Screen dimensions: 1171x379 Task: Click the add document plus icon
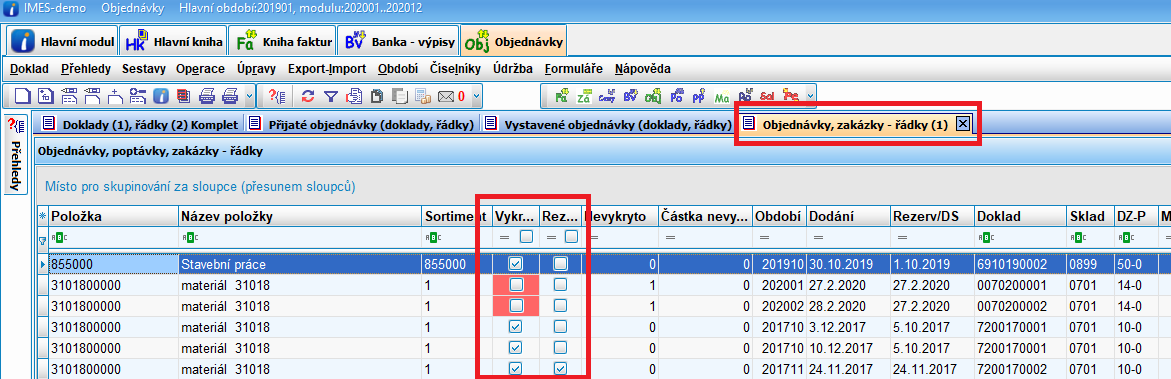coord(115,96)
